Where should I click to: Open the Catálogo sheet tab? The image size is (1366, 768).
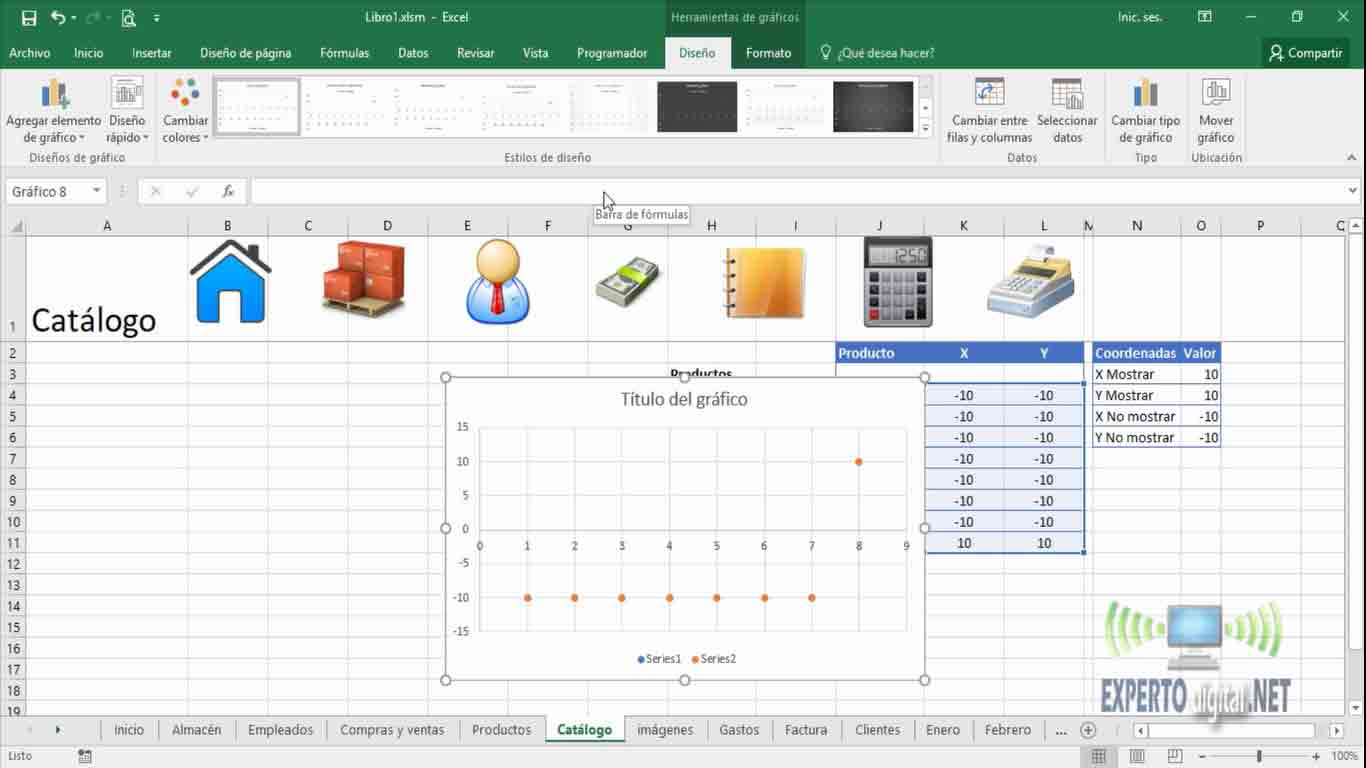(x=584, y=730)
